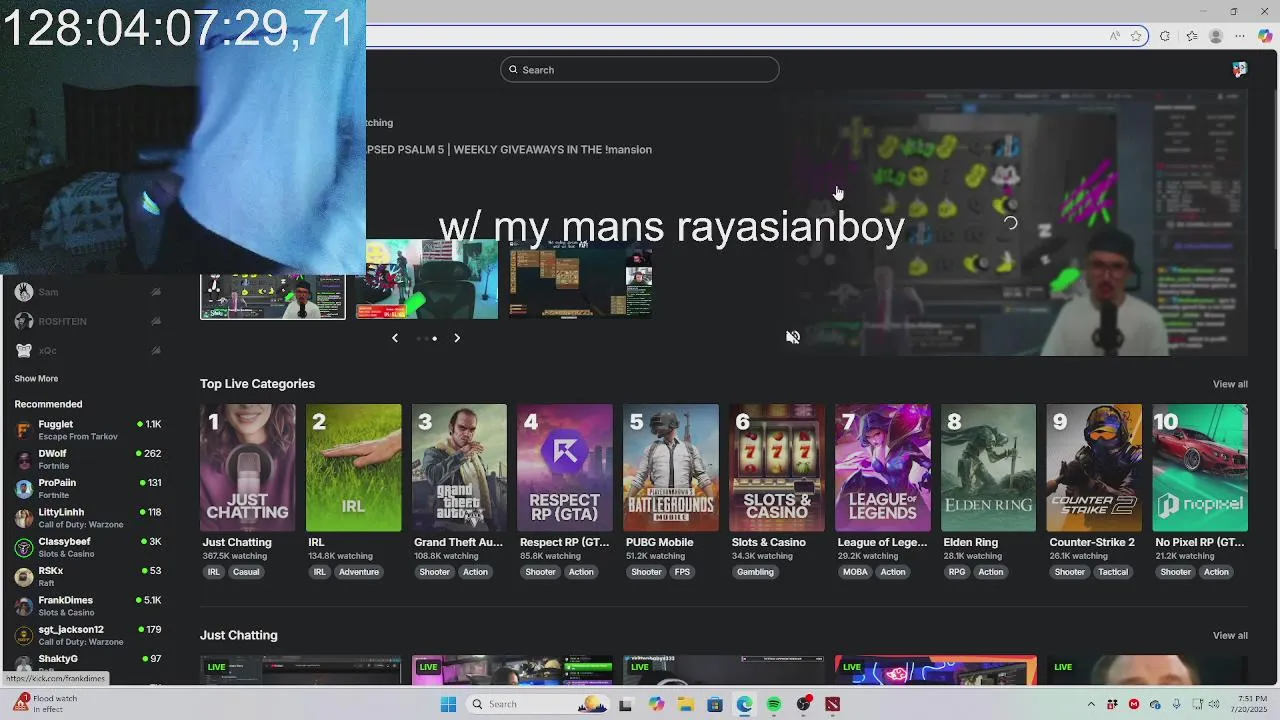Select the Adventure tag under IRL
Viewport: 1280px width, 720px height.
359,572
